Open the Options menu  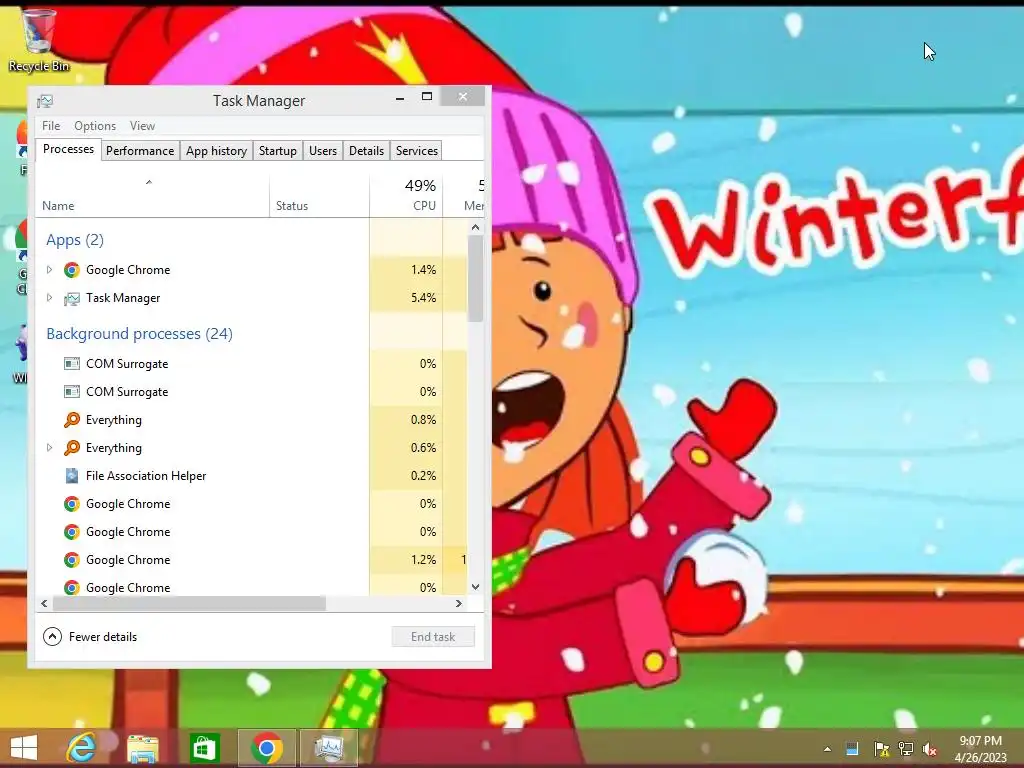point(95,126)
